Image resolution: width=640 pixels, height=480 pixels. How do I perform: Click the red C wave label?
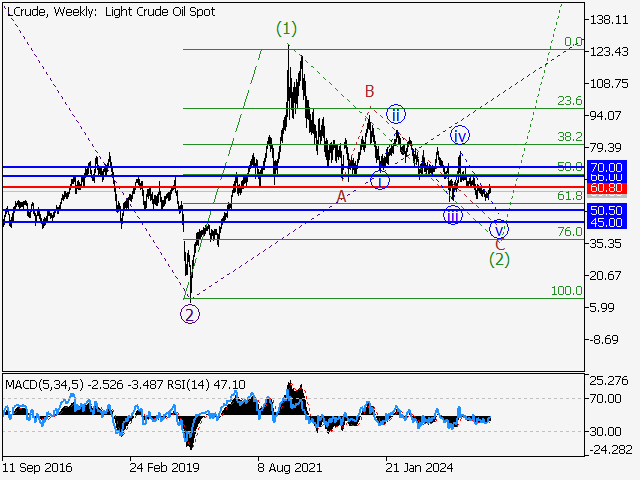(500, 243)
